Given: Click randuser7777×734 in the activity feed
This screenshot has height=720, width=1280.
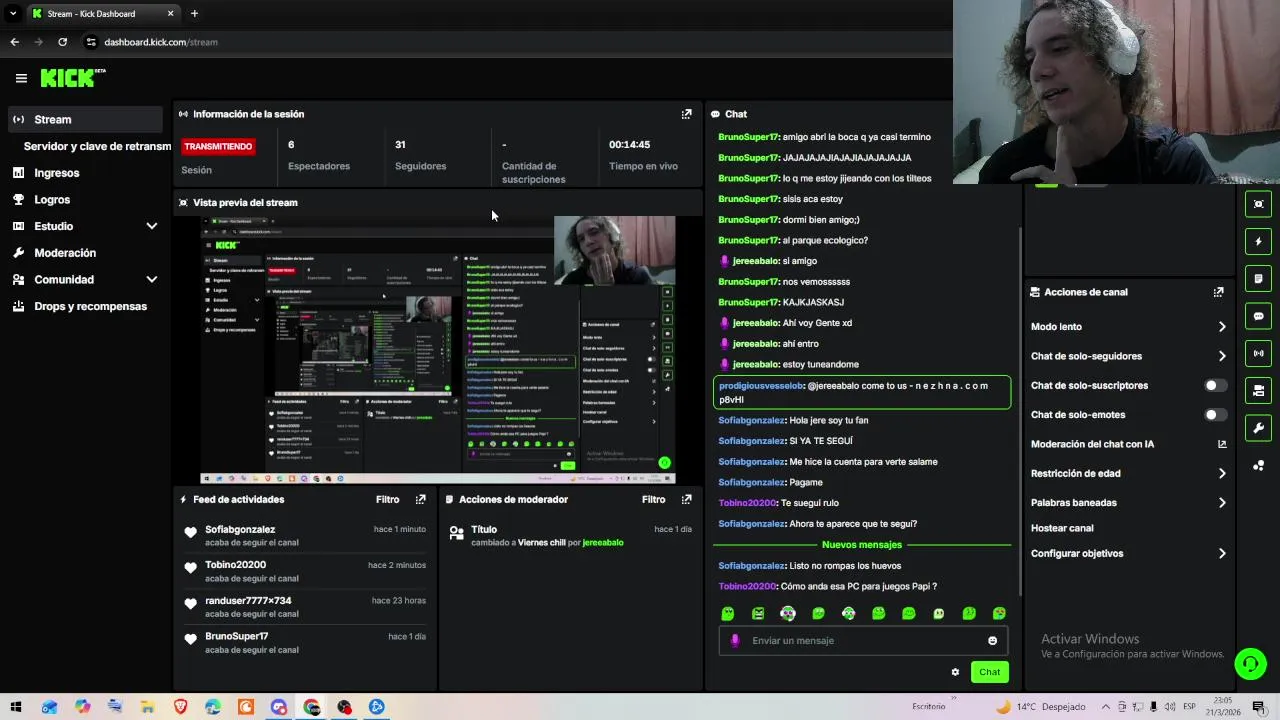Looking at the screenshot, I should (x=248, y=601).
